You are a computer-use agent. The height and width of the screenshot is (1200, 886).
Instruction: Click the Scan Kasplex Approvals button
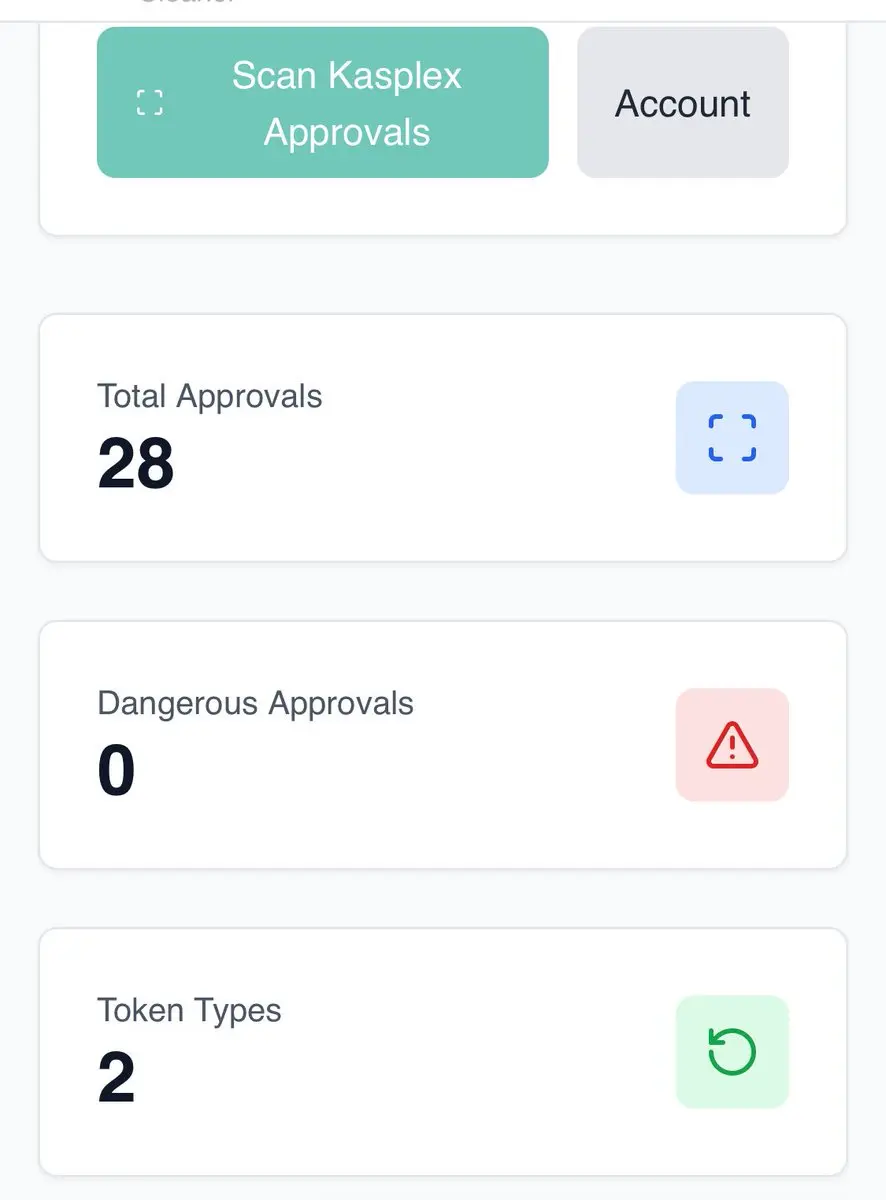(322, 102)
